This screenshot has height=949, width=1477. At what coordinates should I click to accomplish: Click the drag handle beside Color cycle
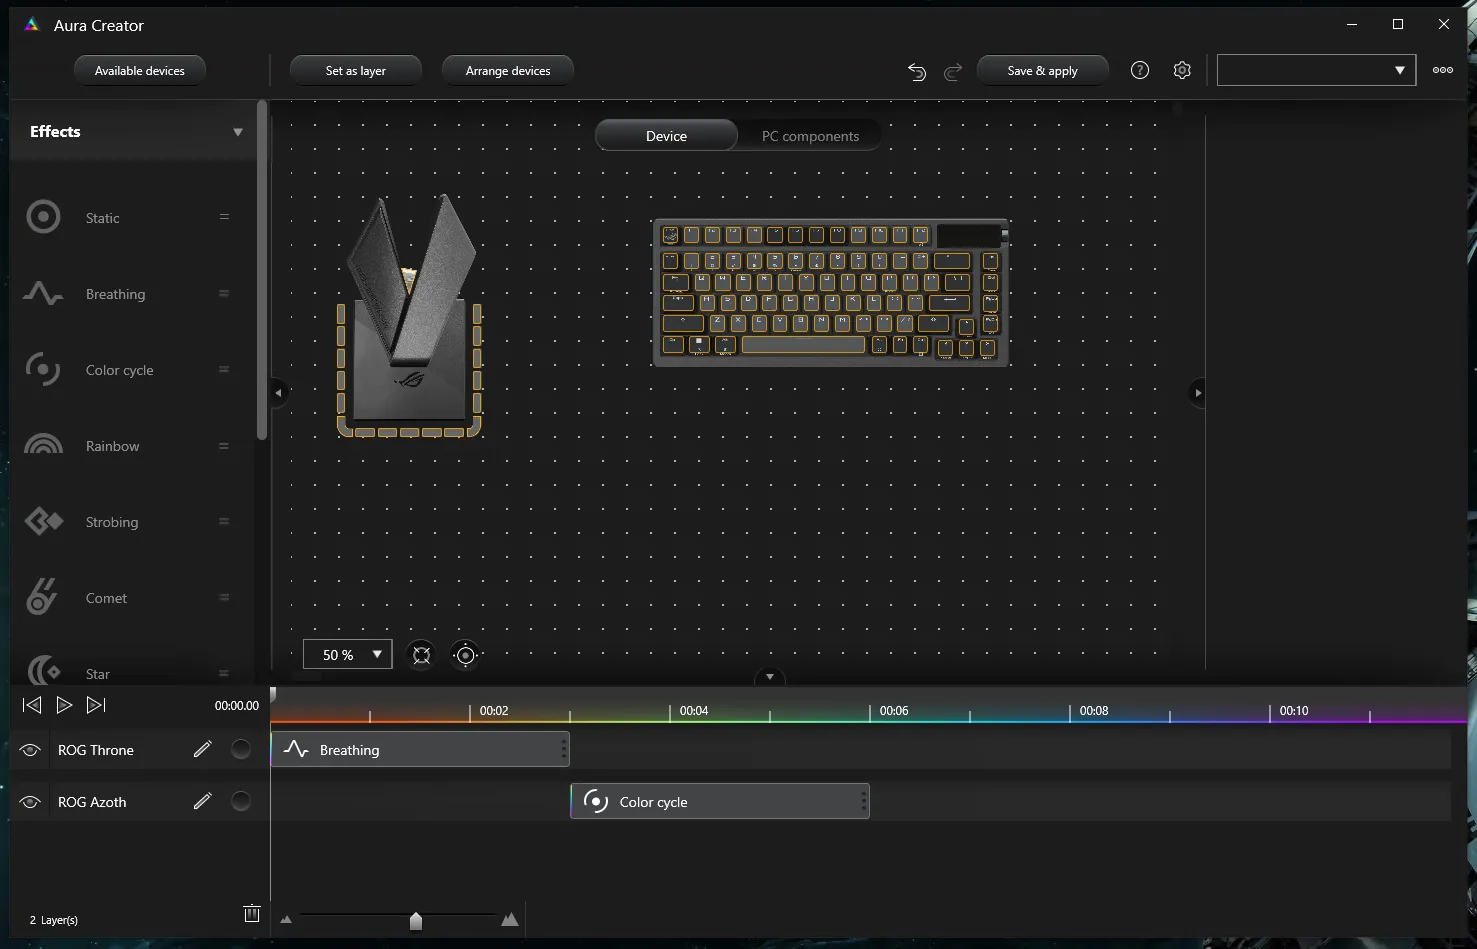(x=224, y=369)
